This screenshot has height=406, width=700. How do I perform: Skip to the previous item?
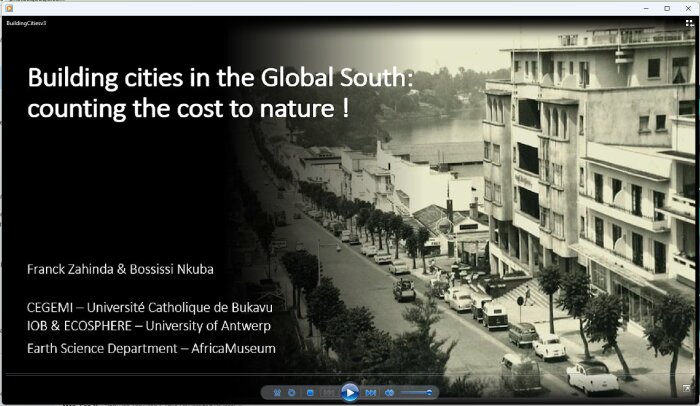coord(329,393)
